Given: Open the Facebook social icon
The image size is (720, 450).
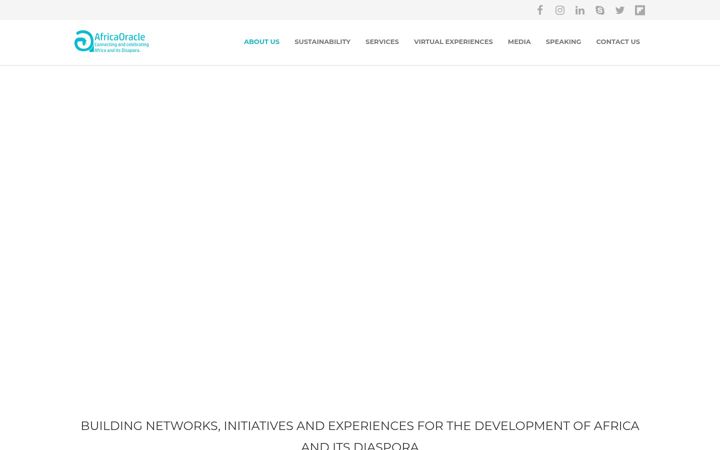Looking at the screenshot, I should pyautogui.click(x=540, y=10).
